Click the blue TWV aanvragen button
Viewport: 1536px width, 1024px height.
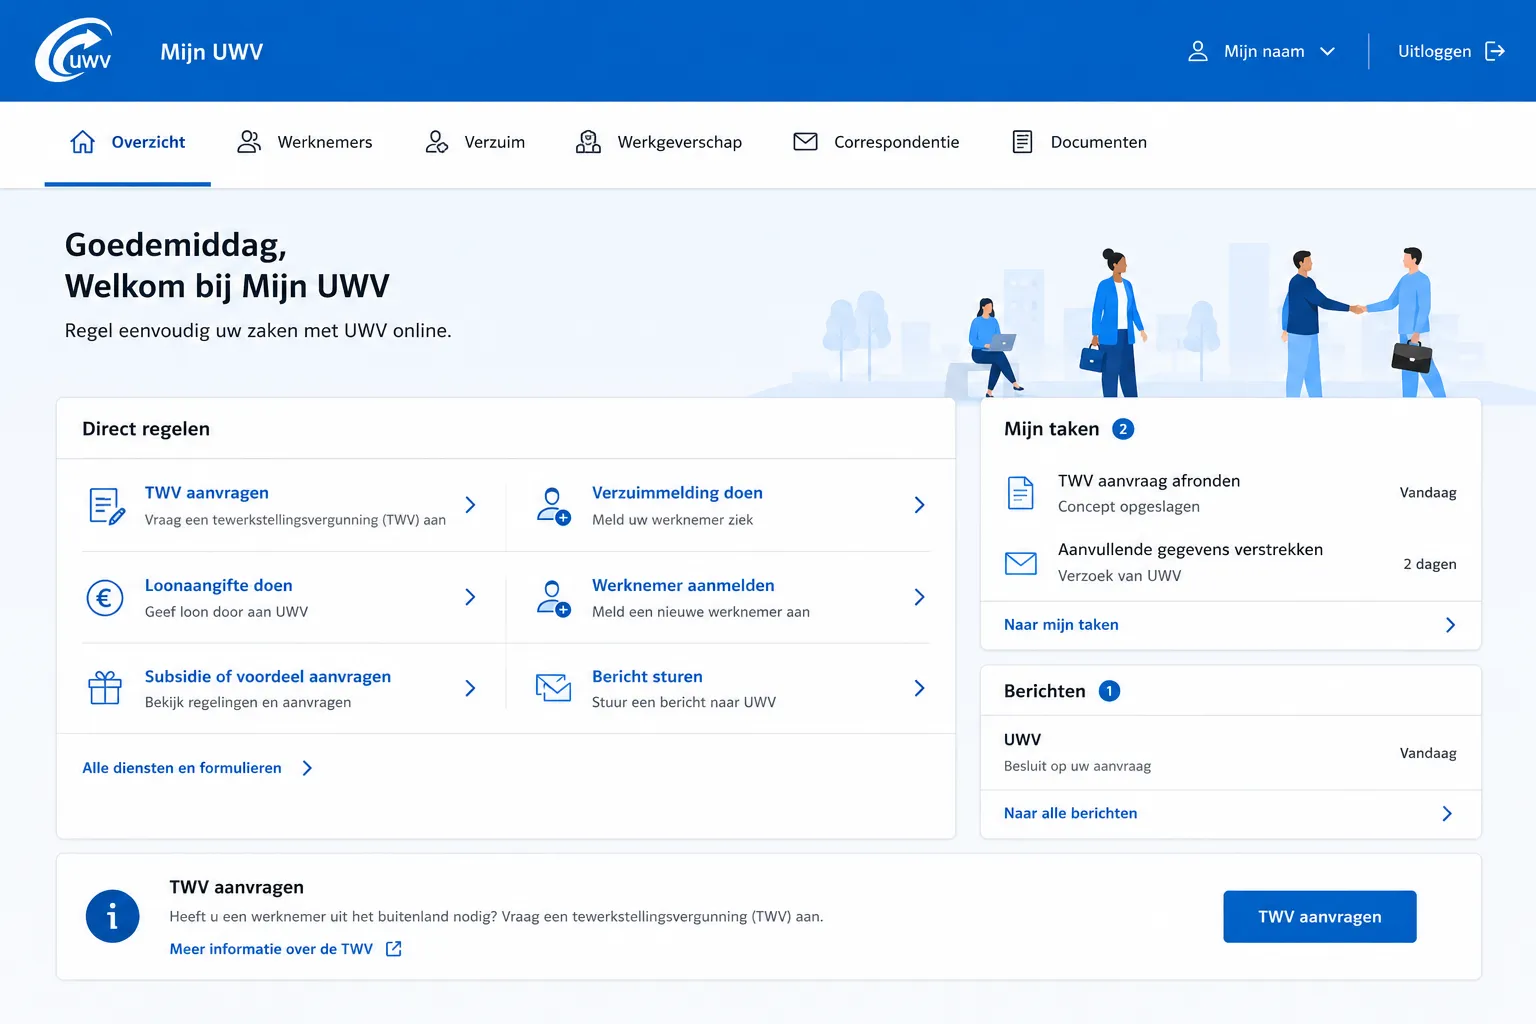coord(1320,917)
